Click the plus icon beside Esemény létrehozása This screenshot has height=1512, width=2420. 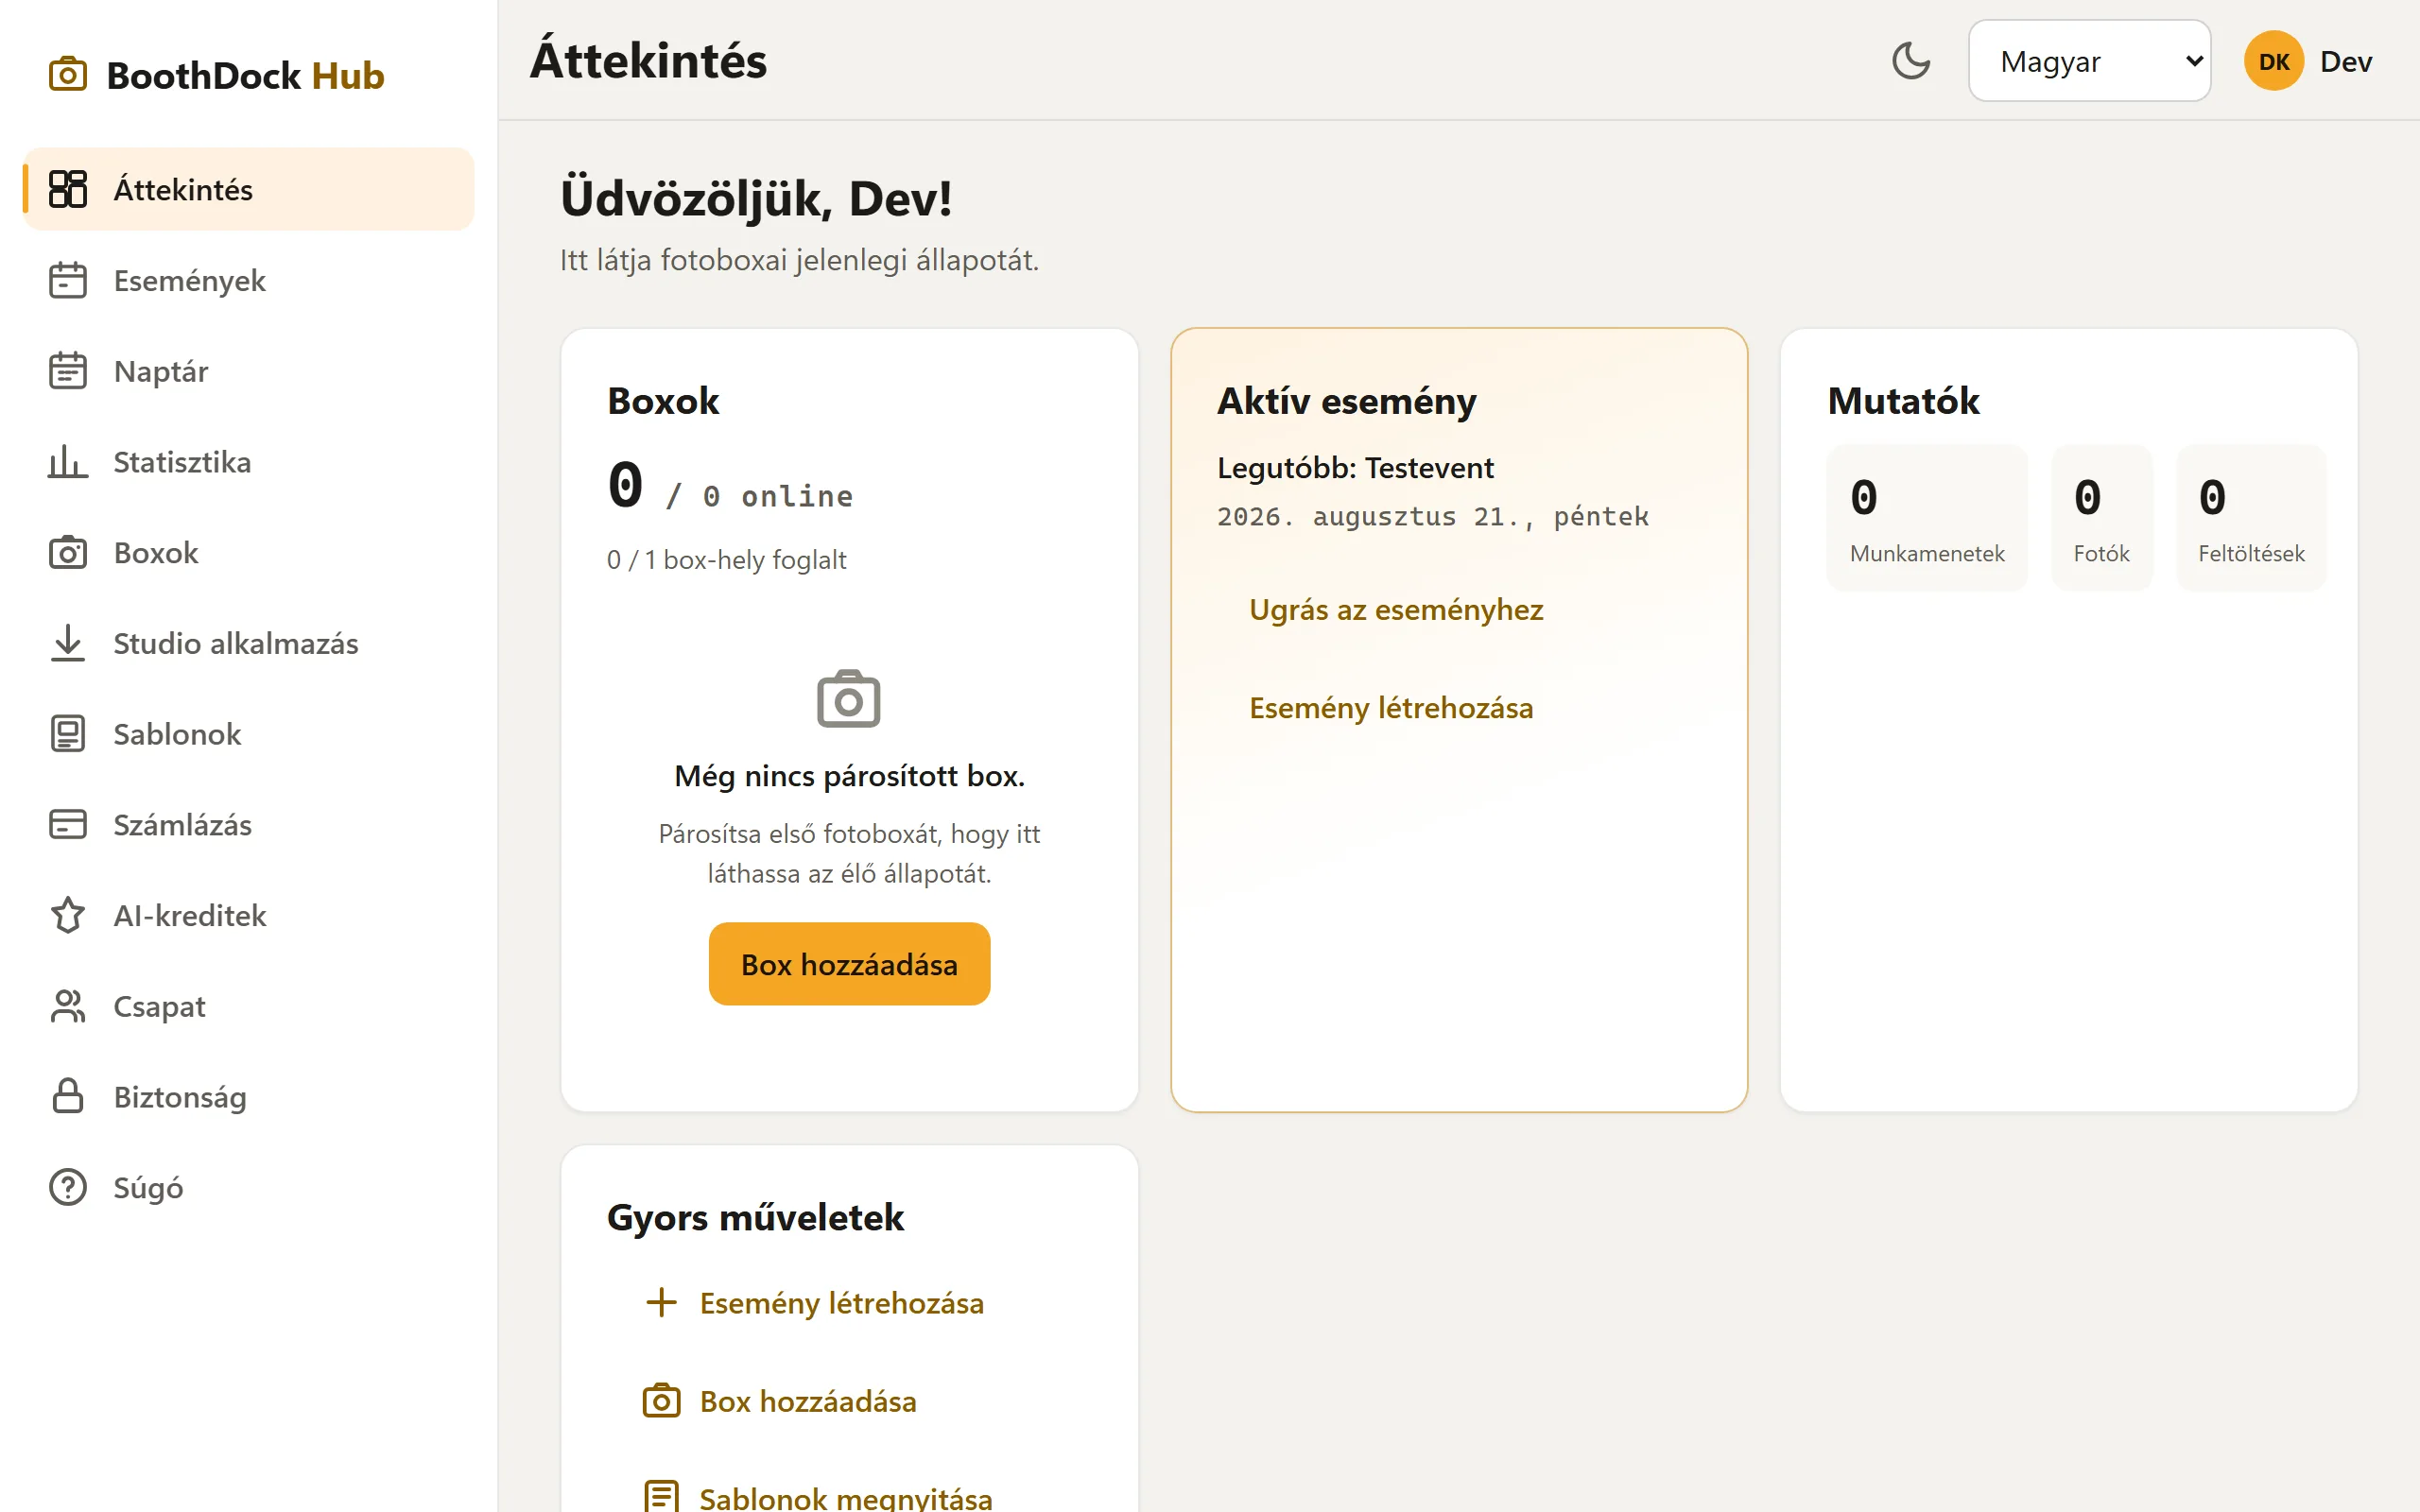pos(661,1303)
